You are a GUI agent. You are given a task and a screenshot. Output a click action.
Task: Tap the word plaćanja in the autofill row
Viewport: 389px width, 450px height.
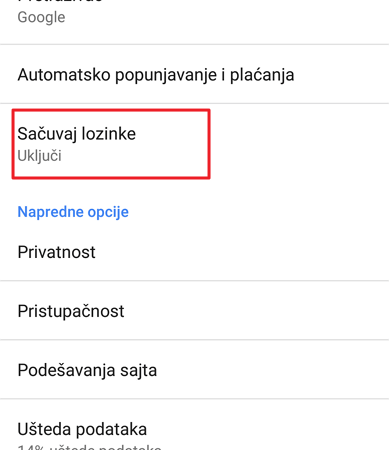tap(262, 75)
